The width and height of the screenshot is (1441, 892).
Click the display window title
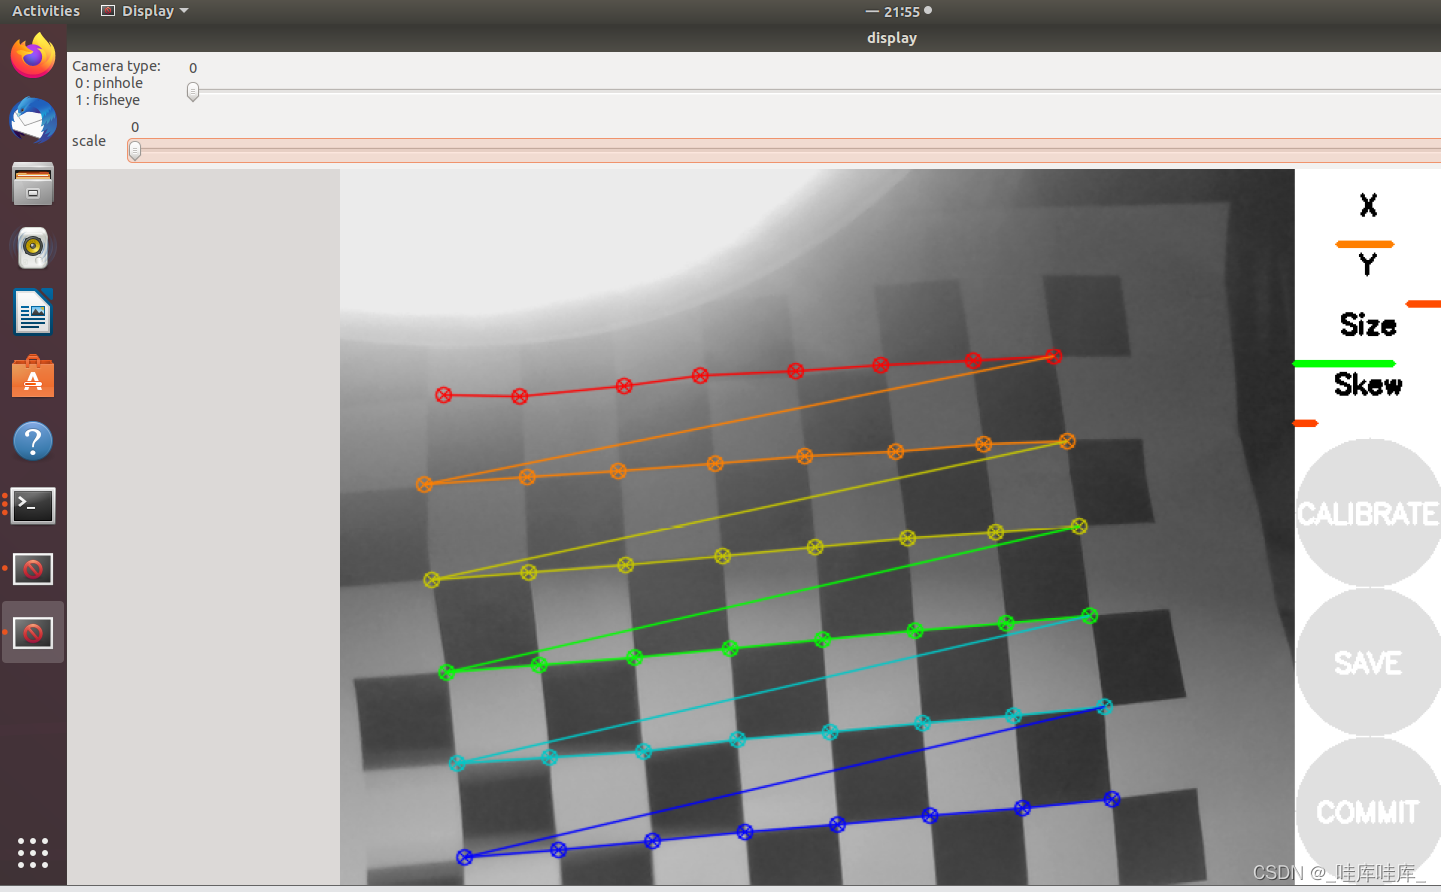[892, 38]
